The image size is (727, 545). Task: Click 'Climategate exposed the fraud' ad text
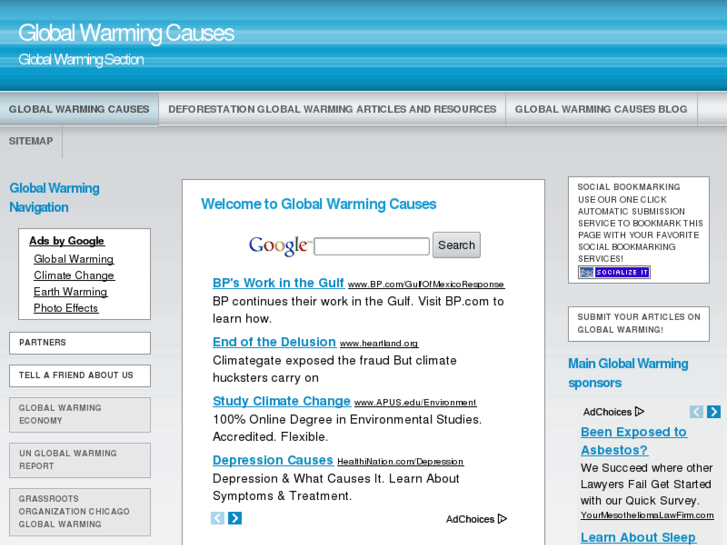click(334, 369)
